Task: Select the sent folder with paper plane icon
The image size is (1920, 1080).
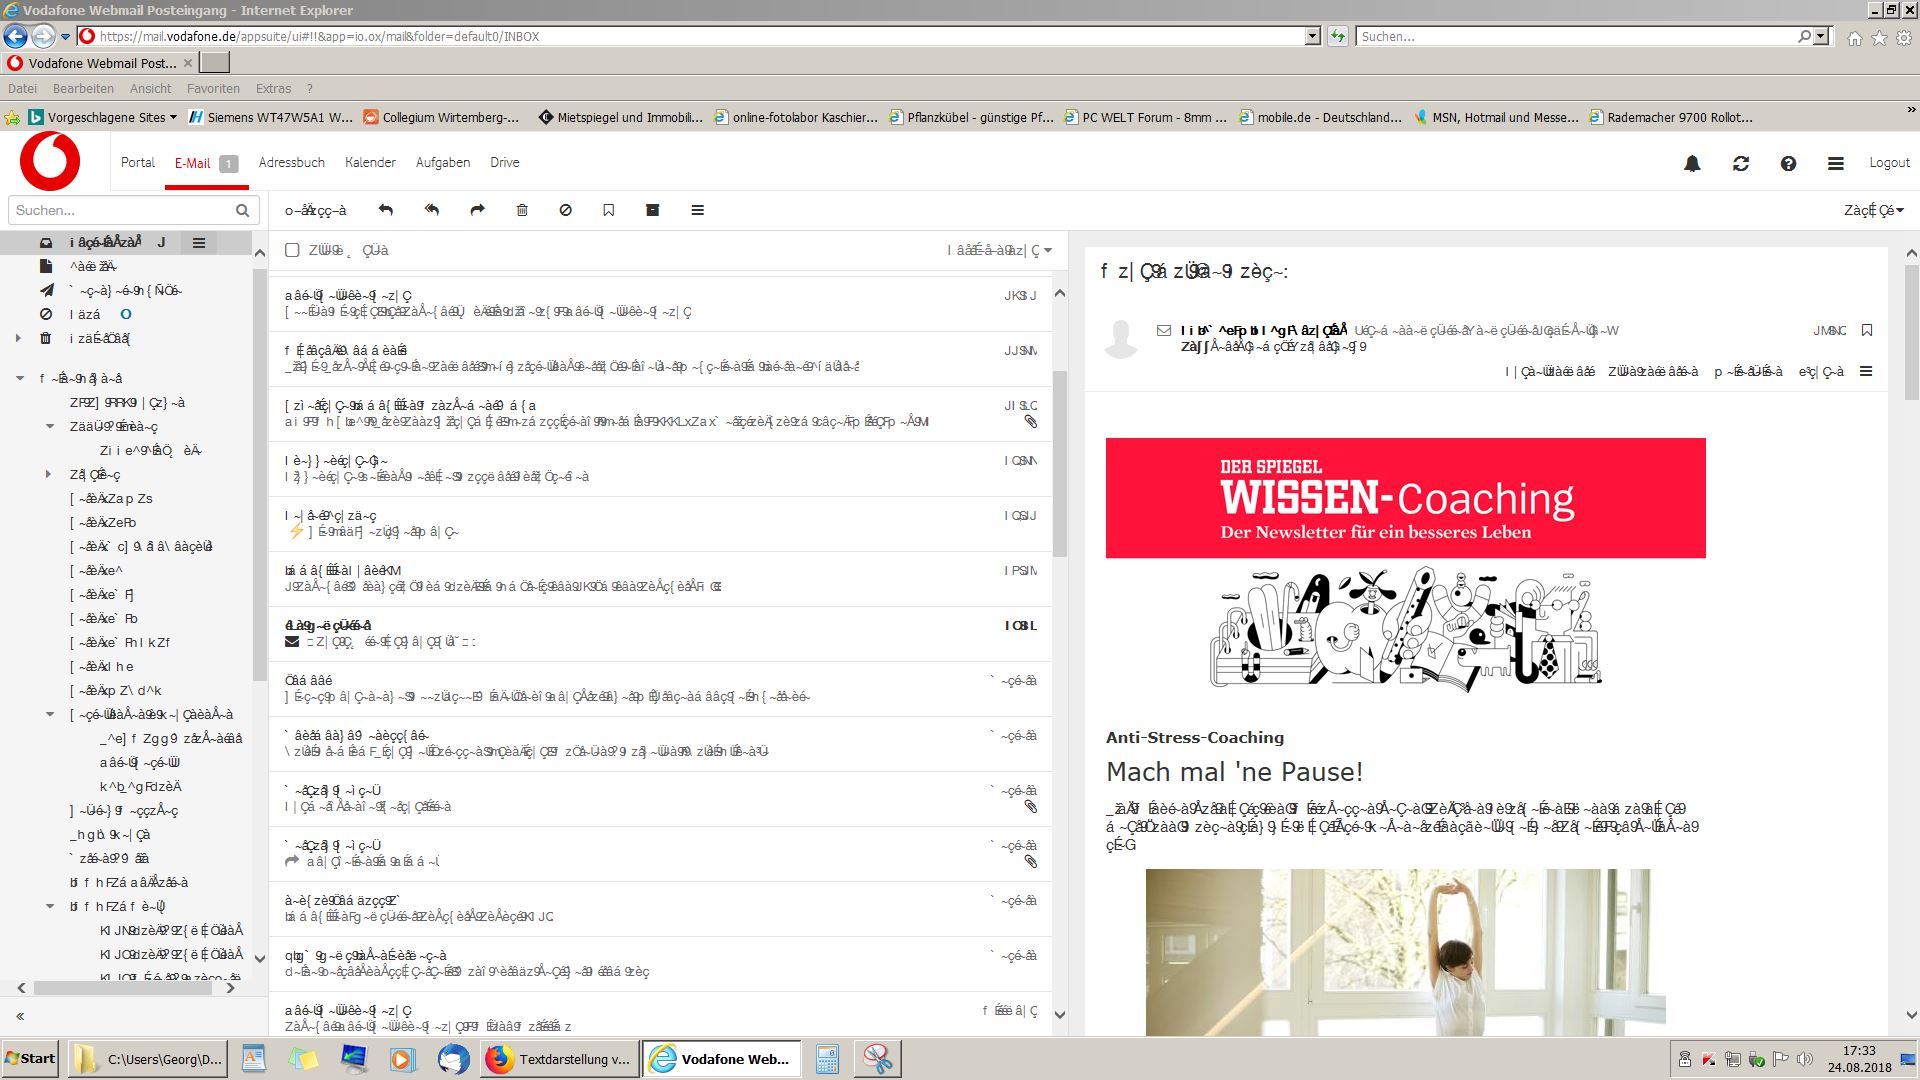Action: (x=46, y=290)
